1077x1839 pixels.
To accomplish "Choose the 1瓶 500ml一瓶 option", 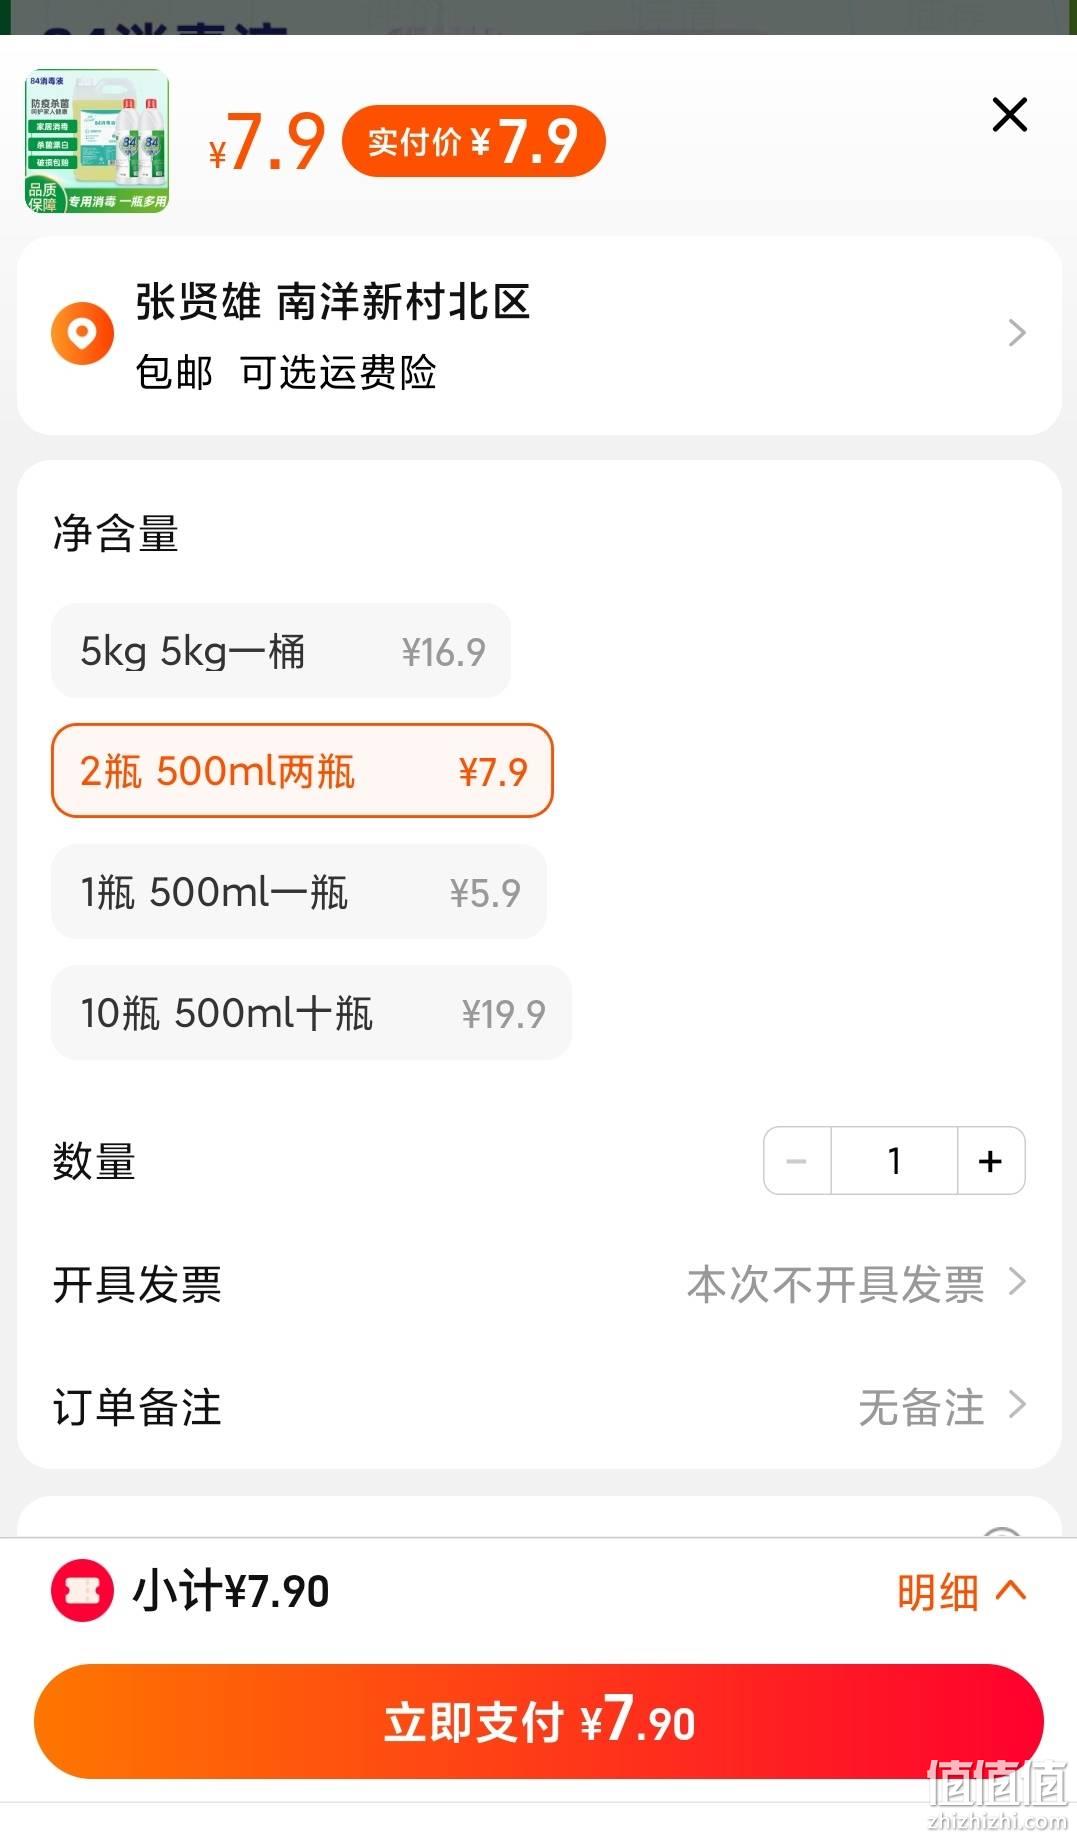I will pyautogui.click(x=299, y=892).
